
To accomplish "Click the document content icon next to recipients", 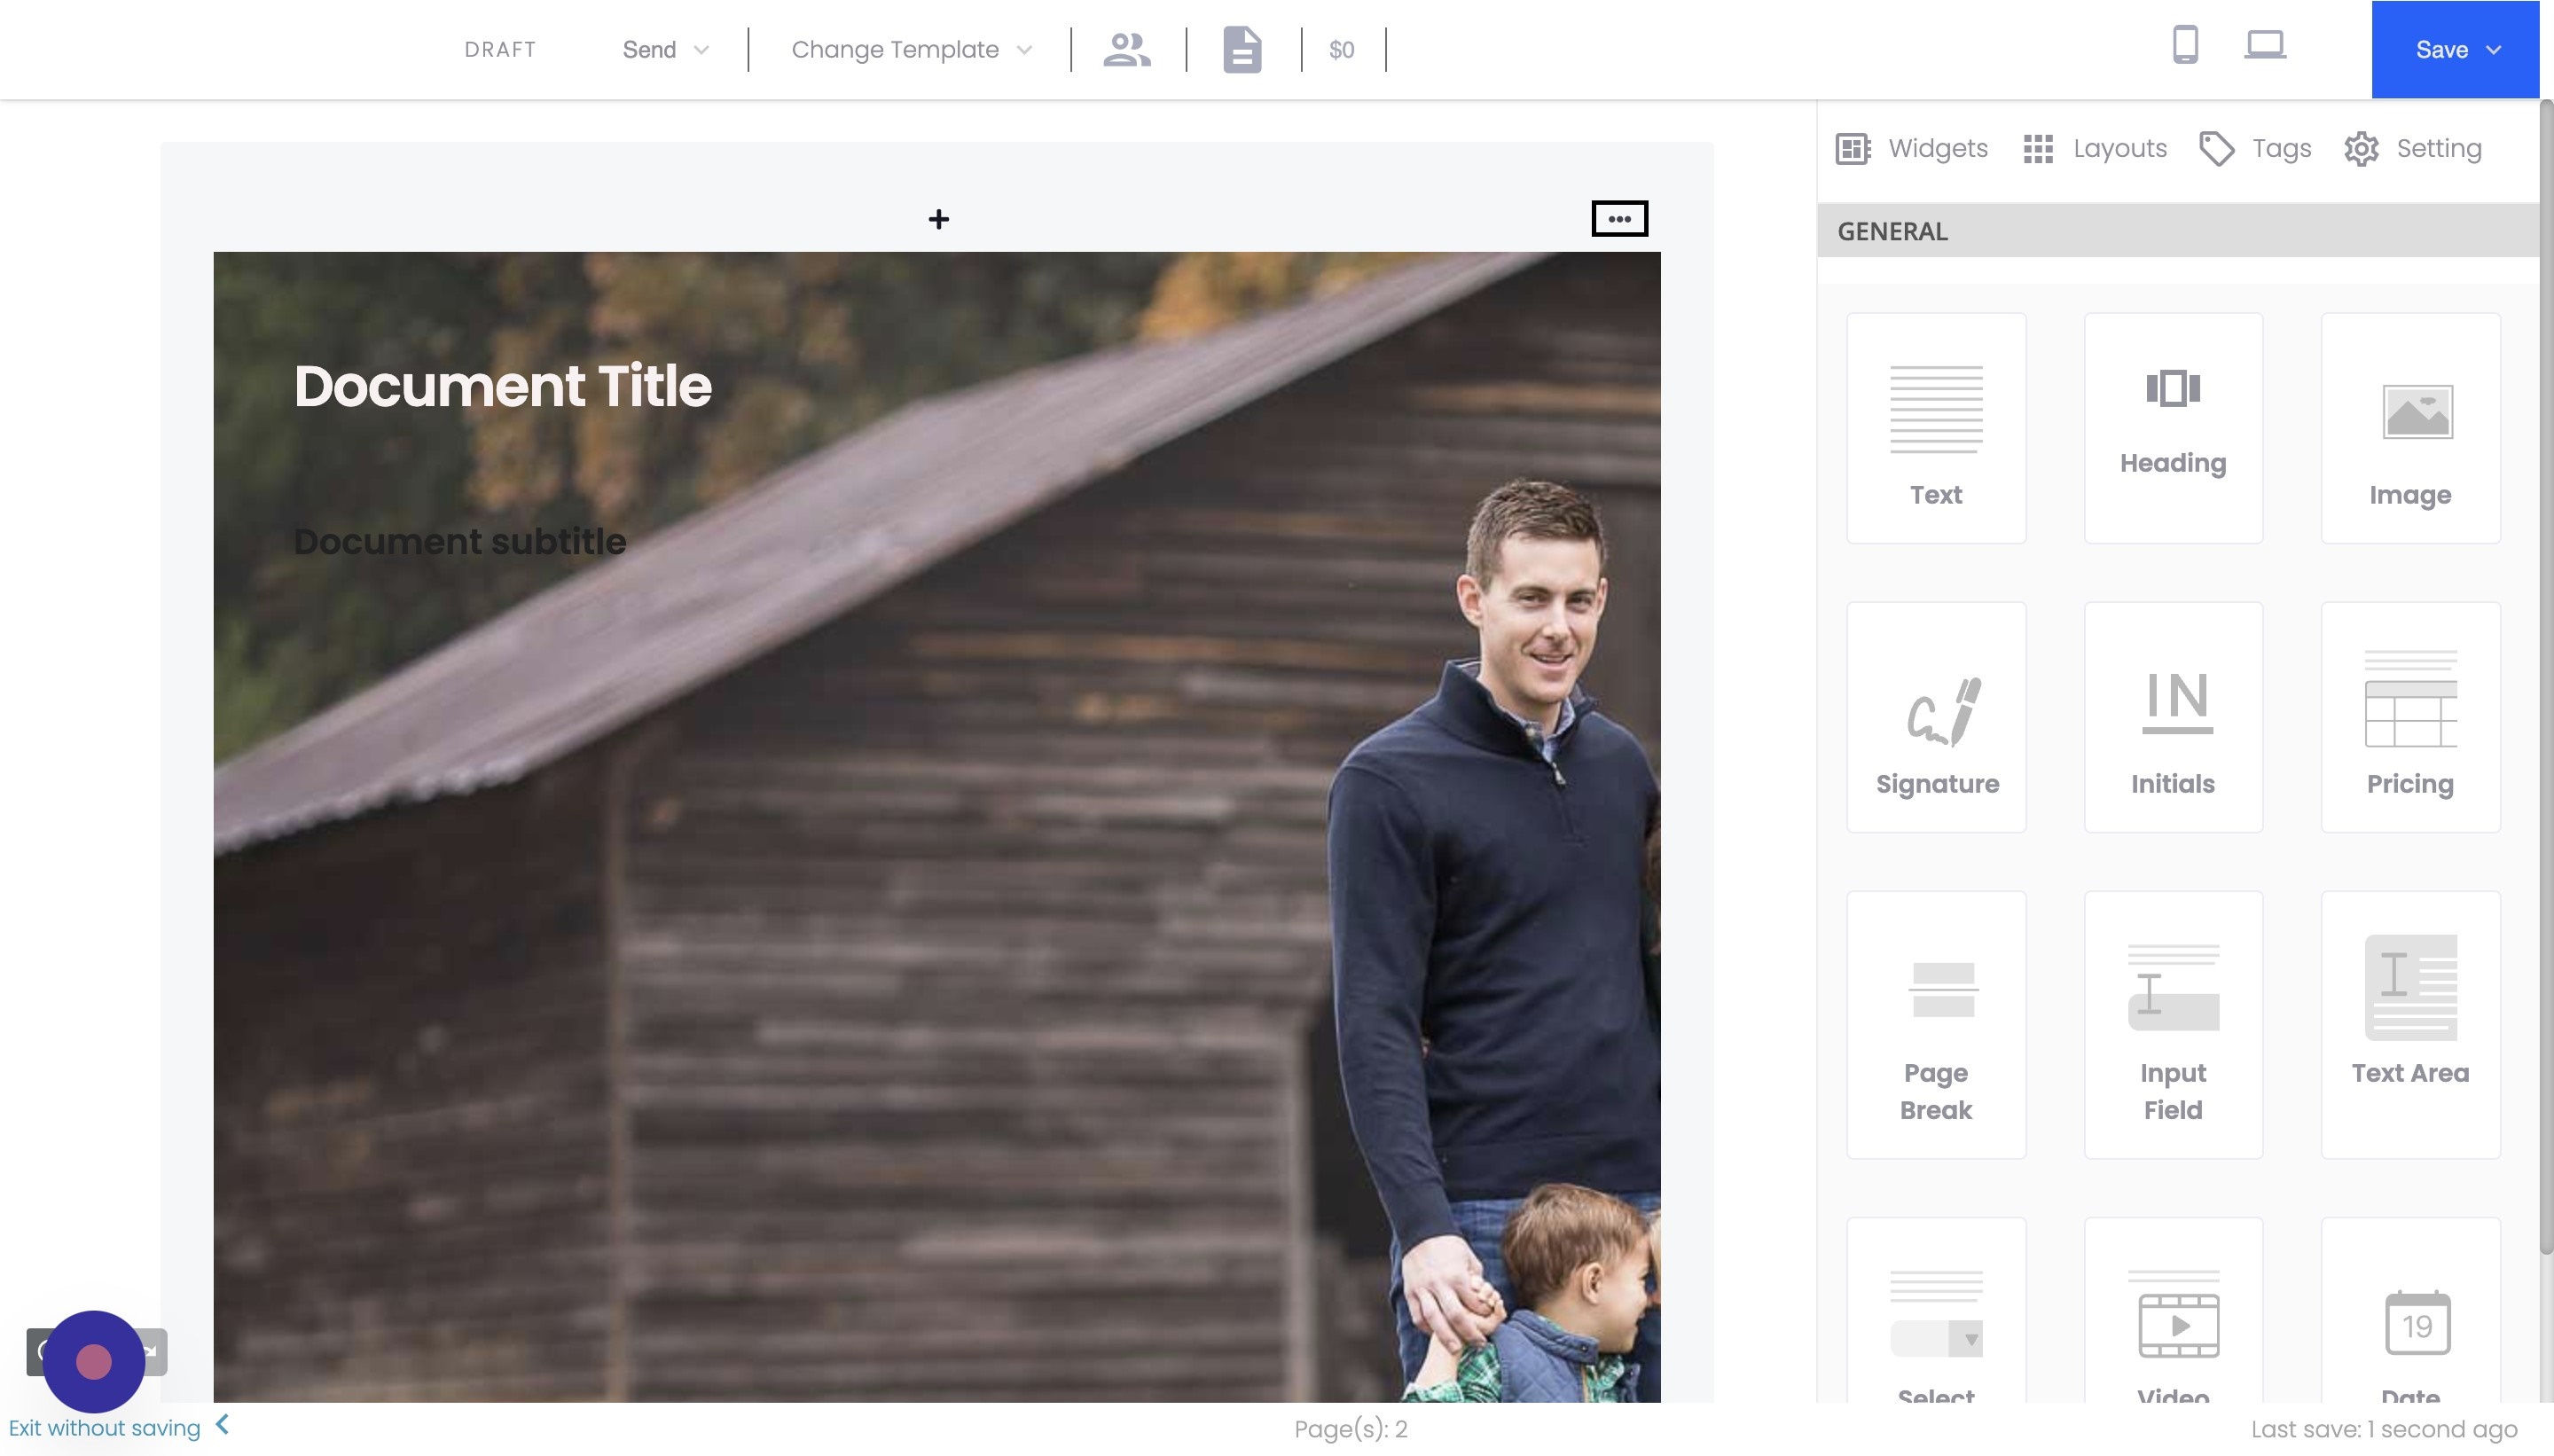I will [1240, 48].
